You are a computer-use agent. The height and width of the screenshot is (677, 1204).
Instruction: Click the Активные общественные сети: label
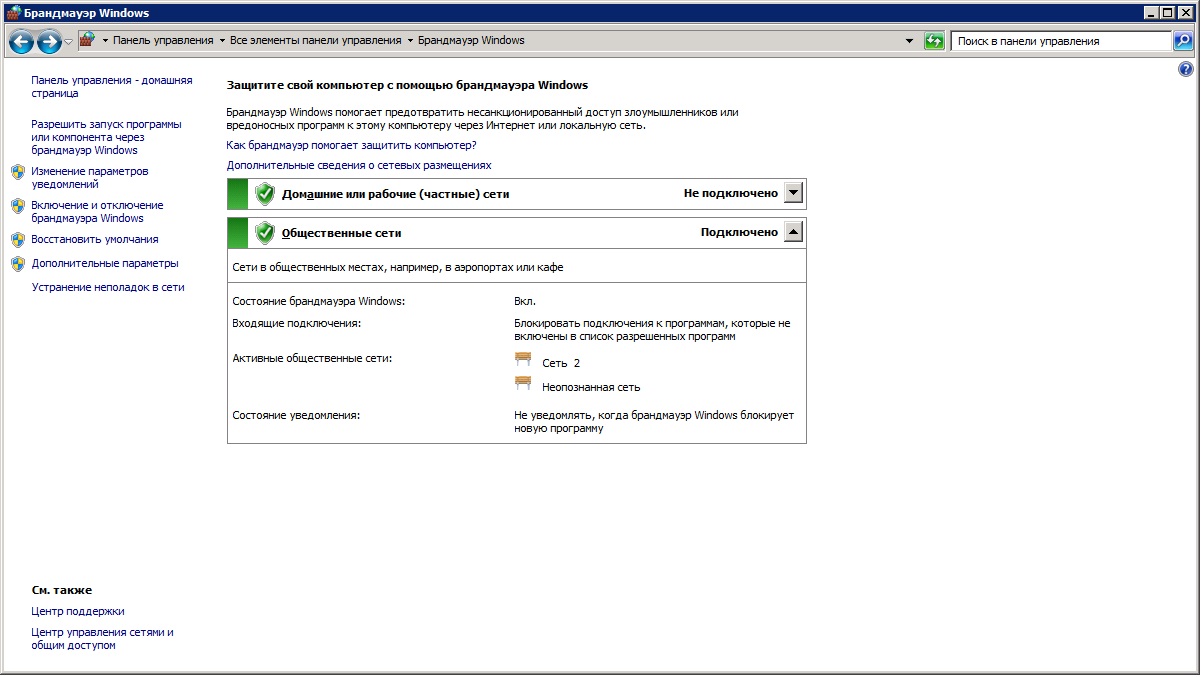click(x=312, y=357)
